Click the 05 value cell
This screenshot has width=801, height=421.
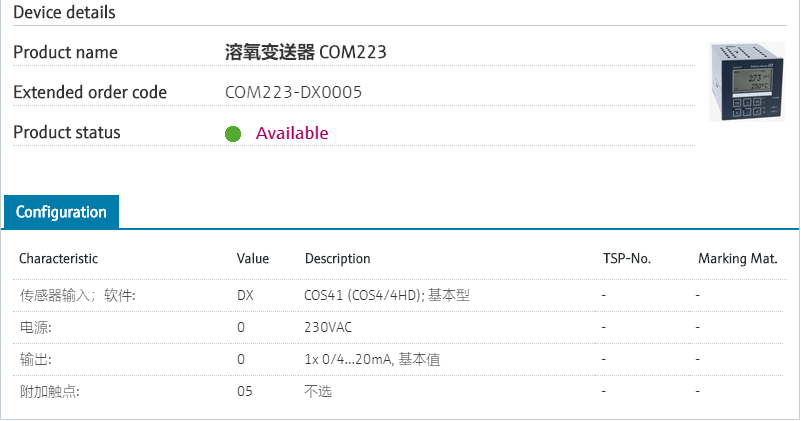pos(245,391)
